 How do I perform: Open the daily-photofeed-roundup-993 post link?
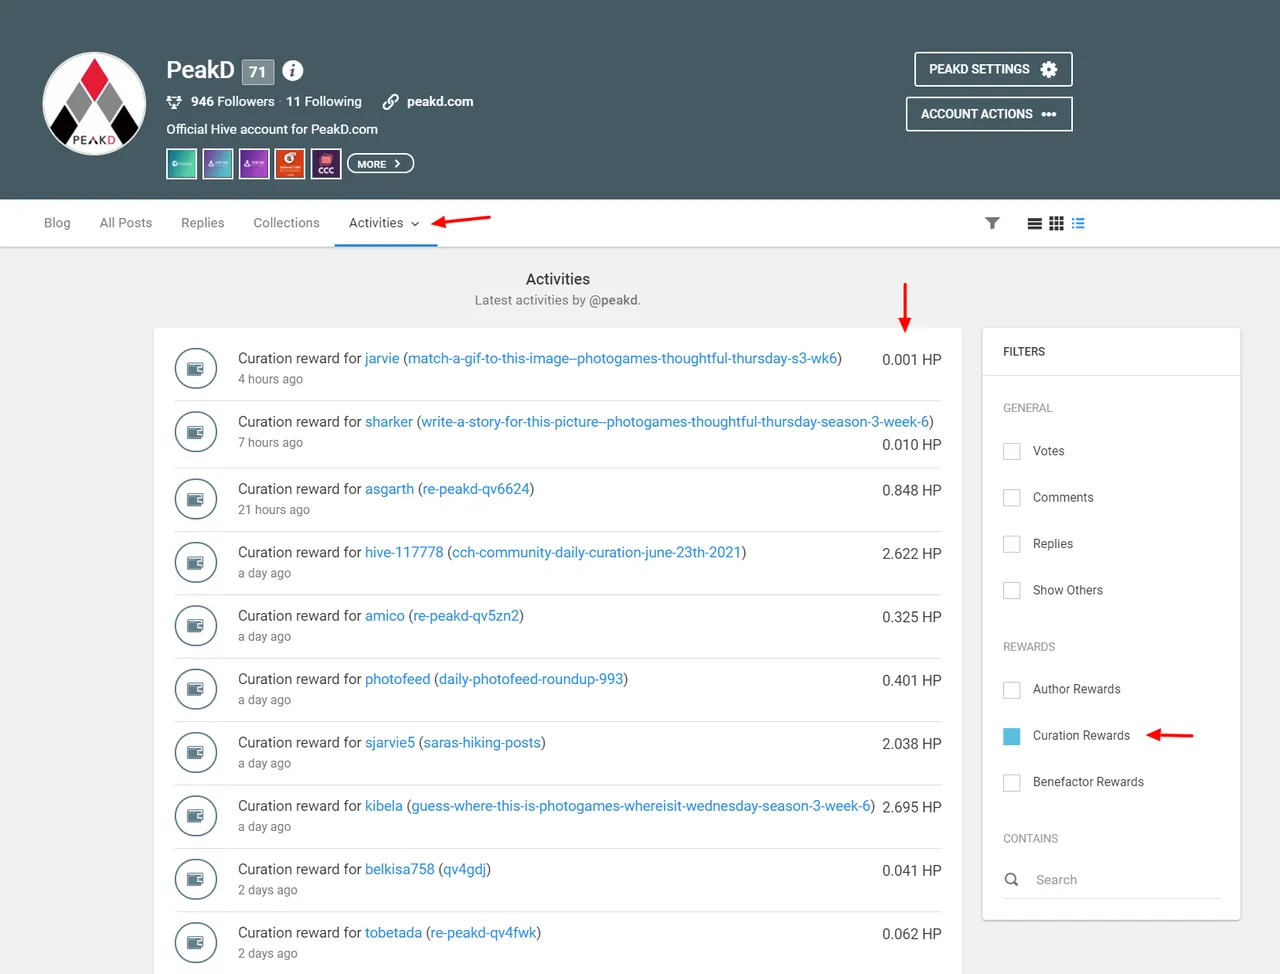[x=531, y=679]
